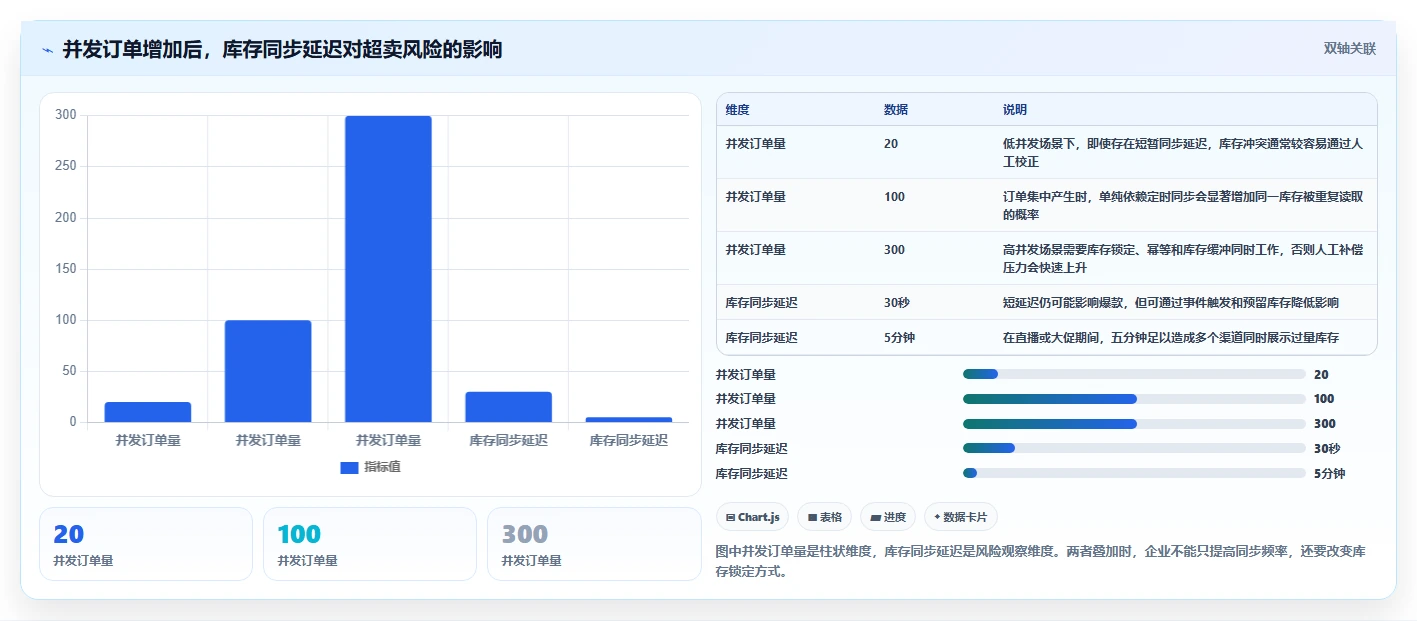Click the 双轴关联 label in the header

(1350, 49)
